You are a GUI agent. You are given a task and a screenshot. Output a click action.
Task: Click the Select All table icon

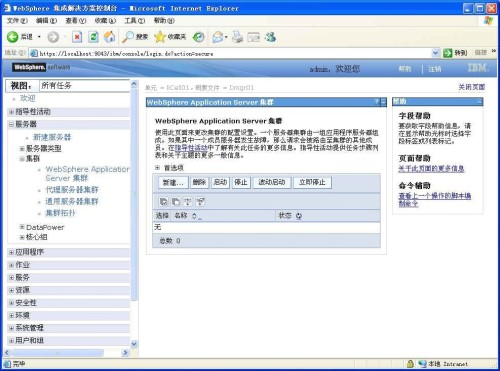coord(164,201)
